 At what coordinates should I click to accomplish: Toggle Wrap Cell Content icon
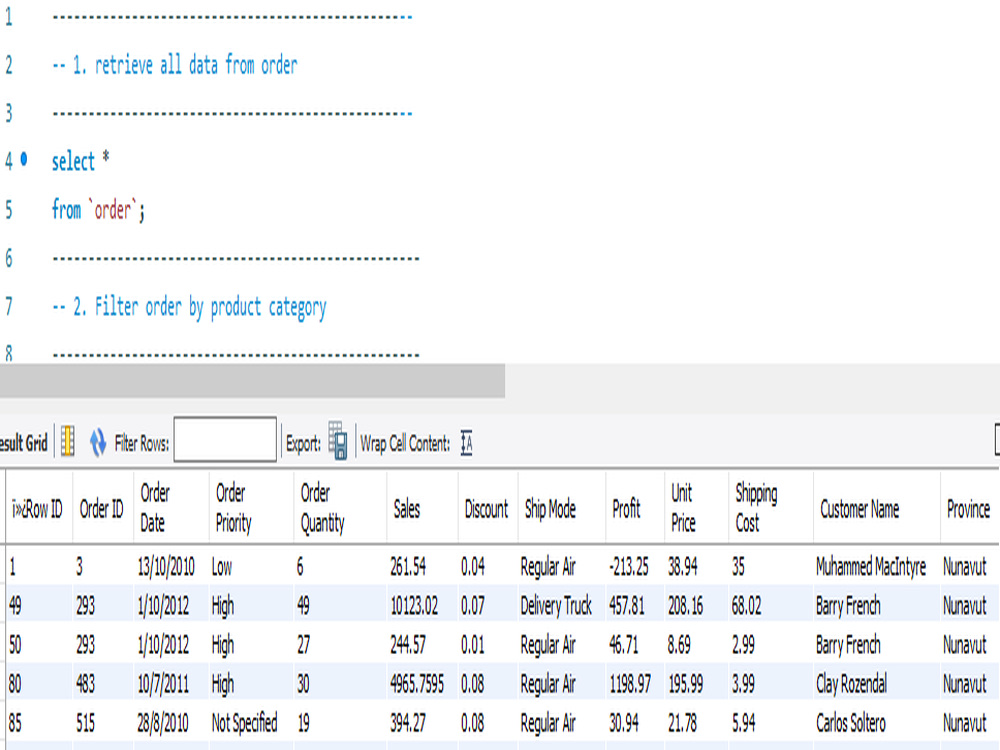(x=467, y=443)
